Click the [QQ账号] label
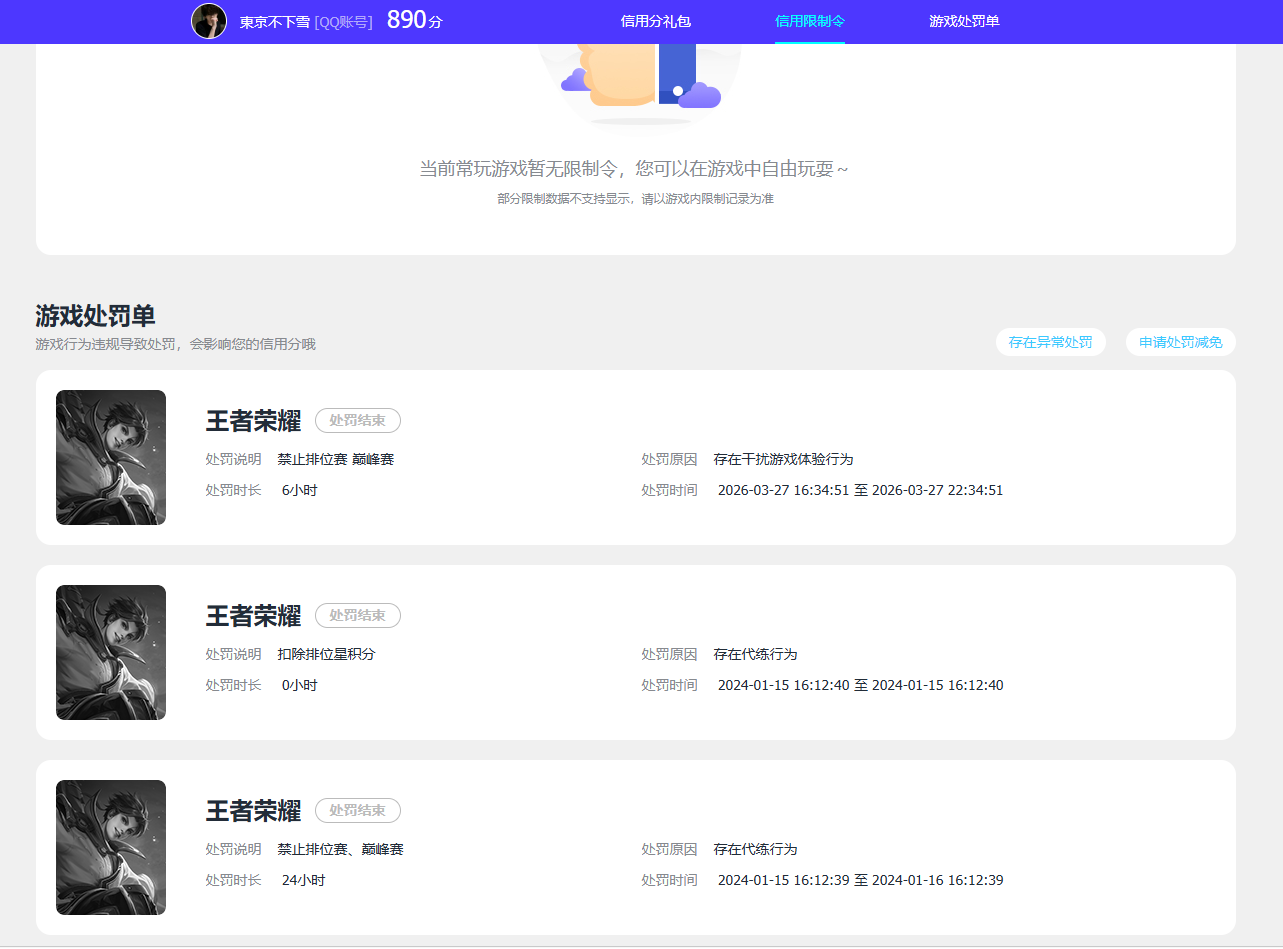 pos(344,22)
